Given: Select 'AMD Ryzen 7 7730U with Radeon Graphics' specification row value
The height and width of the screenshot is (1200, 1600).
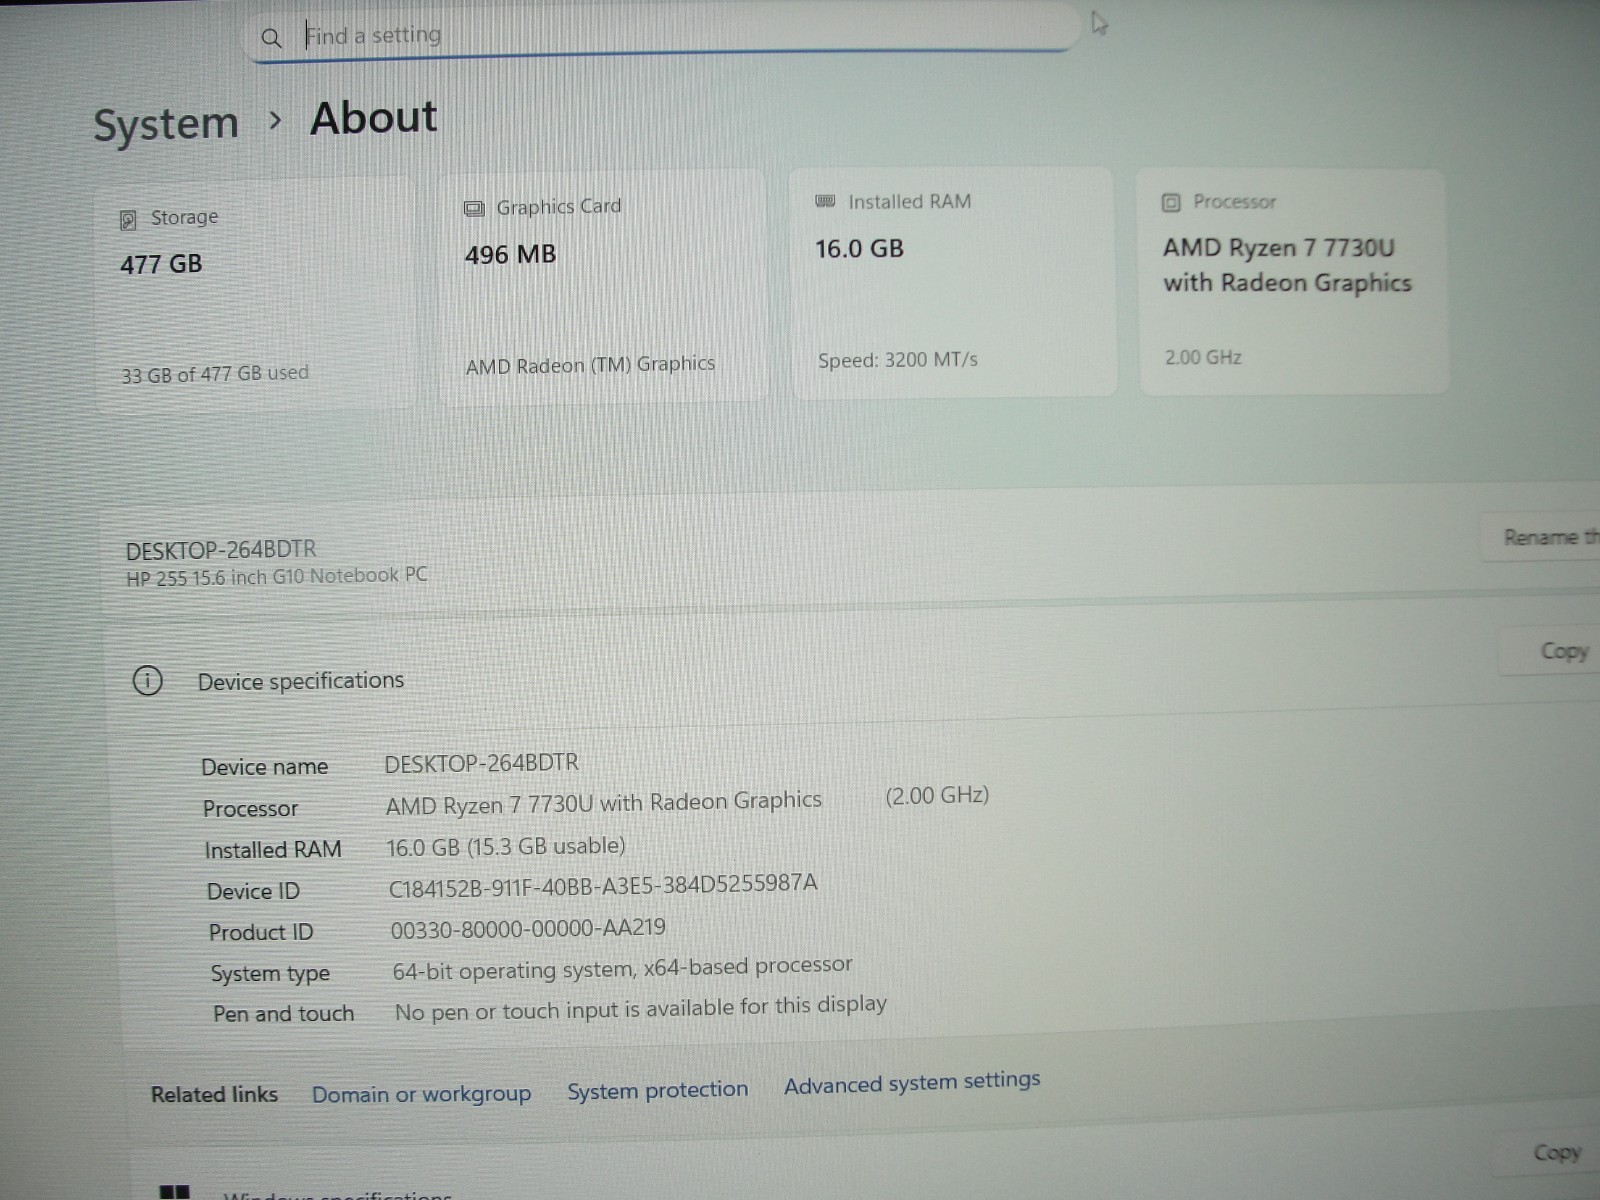Looking at the screenshot, I should coord(604,803).
